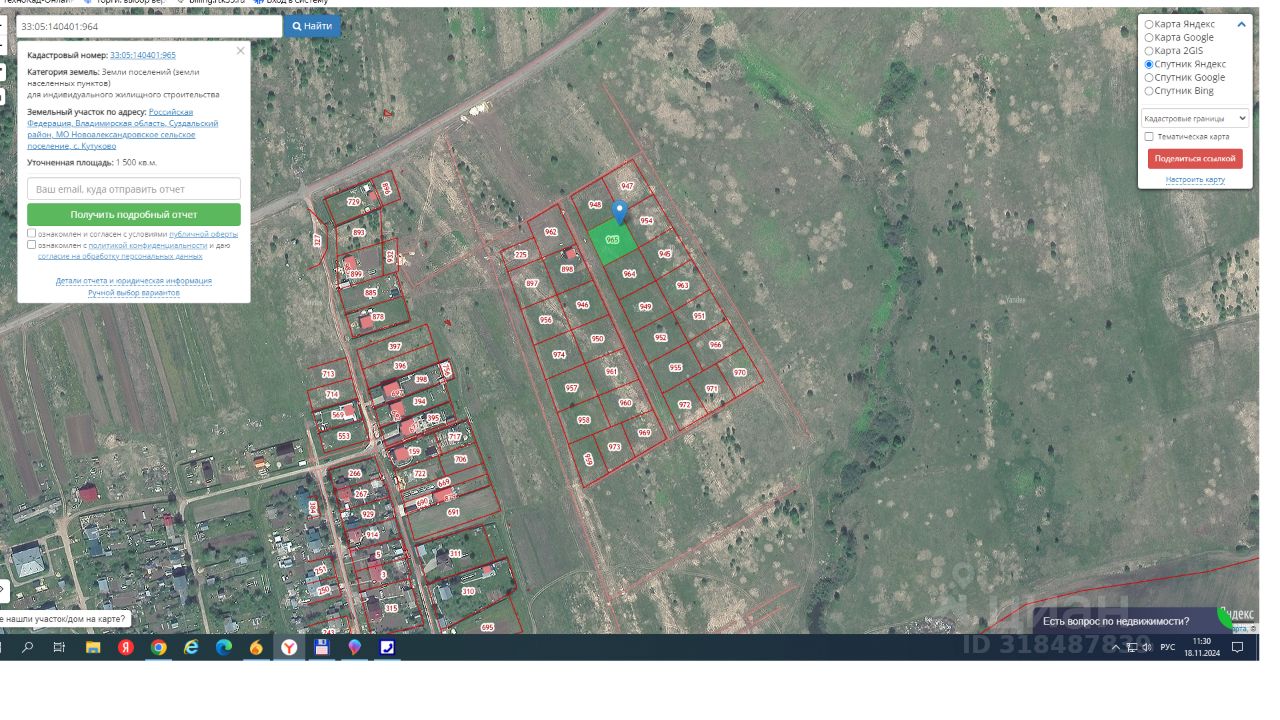The image size is (1280, 720).
Task: Select Карта 2GIS map layer
Action: [x=1149, y=50]
